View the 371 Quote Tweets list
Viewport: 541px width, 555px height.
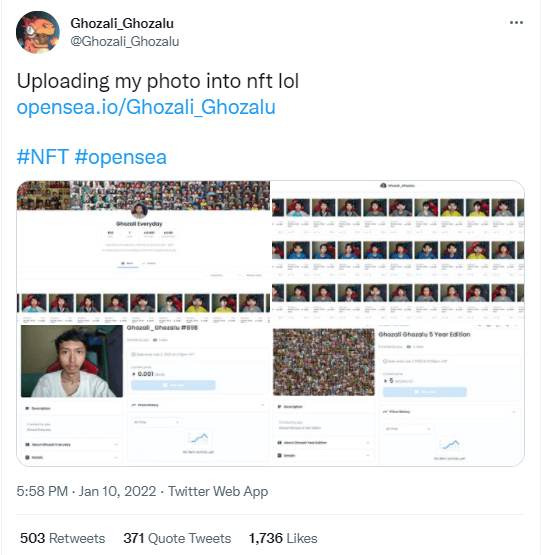coord(177,538)
